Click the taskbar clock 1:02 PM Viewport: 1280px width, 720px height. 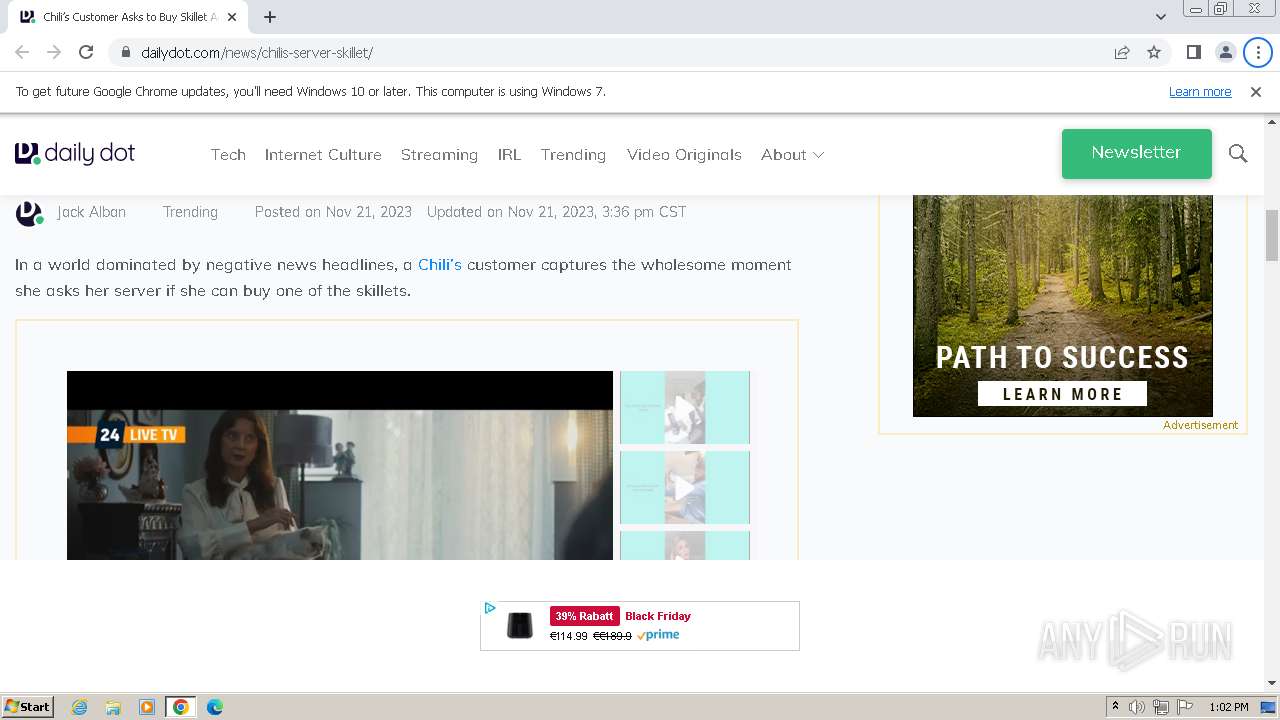1229,707
